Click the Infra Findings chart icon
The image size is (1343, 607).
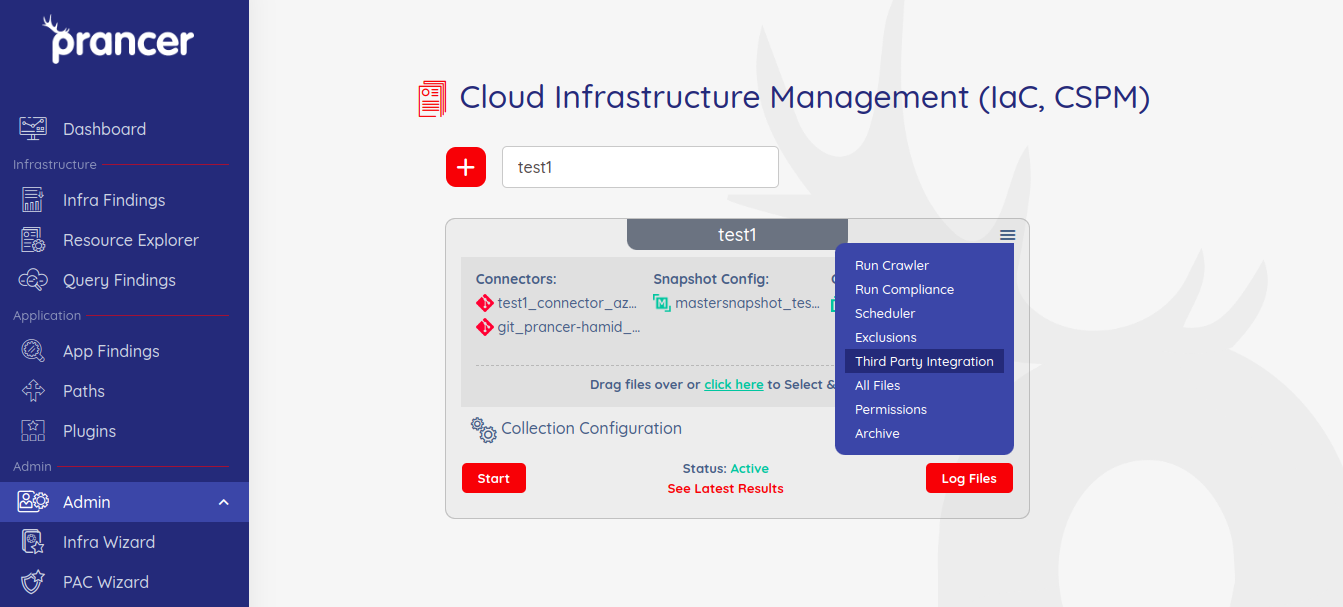(x=33, y=200)
